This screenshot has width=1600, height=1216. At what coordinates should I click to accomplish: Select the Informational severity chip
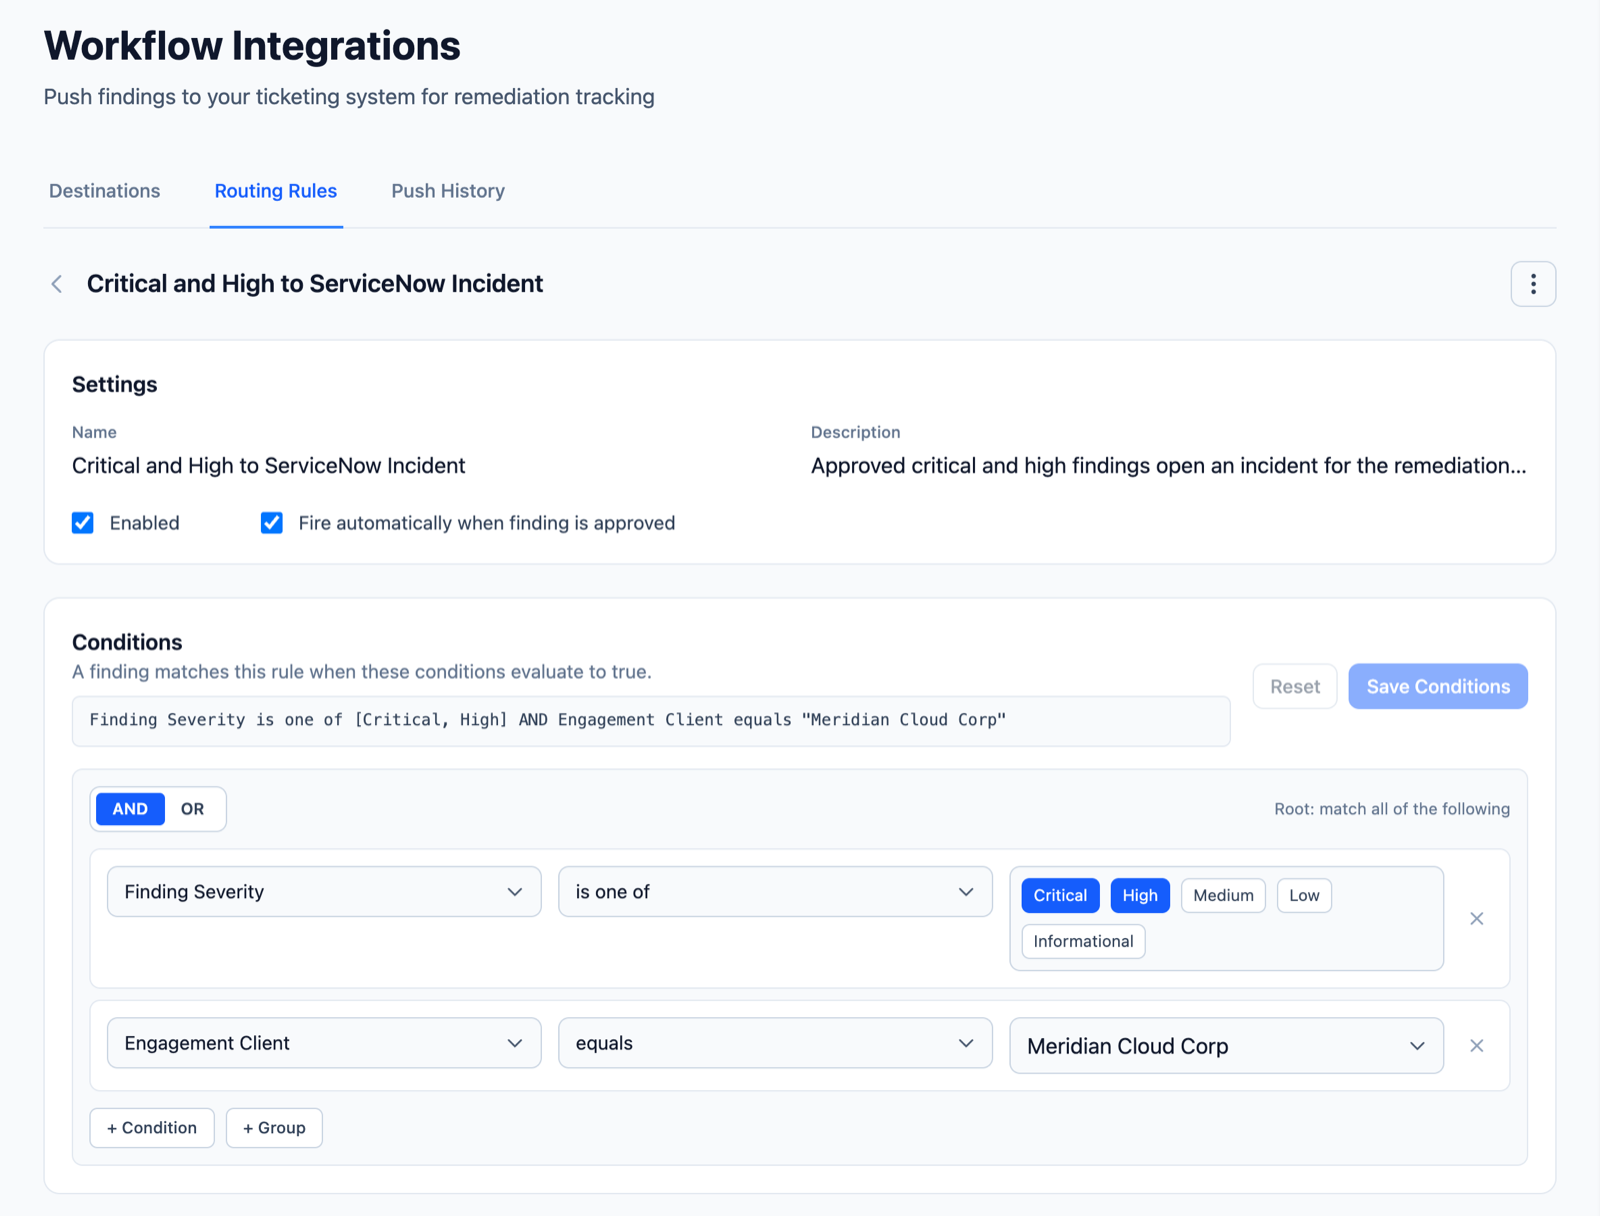pyautogui.click(x=1083, y=941)
